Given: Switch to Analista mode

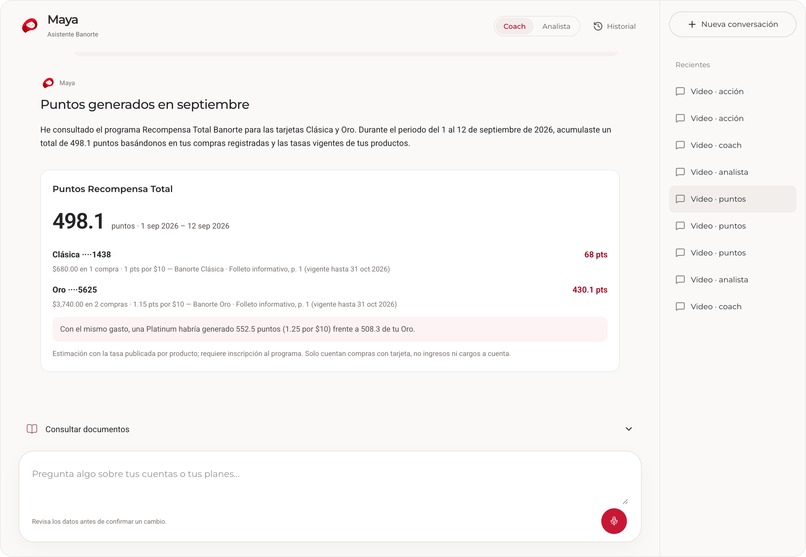Looking at the screenshot, I should (556, 26).
